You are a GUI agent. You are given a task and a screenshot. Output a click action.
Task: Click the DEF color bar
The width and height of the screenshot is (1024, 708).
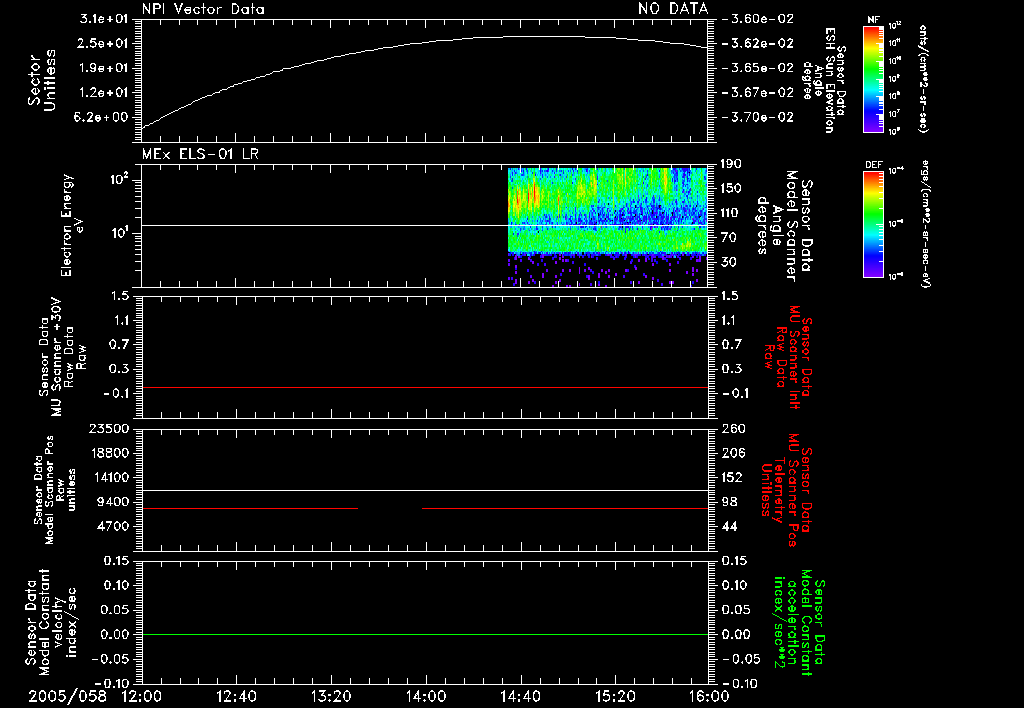[x=873, y=224]
